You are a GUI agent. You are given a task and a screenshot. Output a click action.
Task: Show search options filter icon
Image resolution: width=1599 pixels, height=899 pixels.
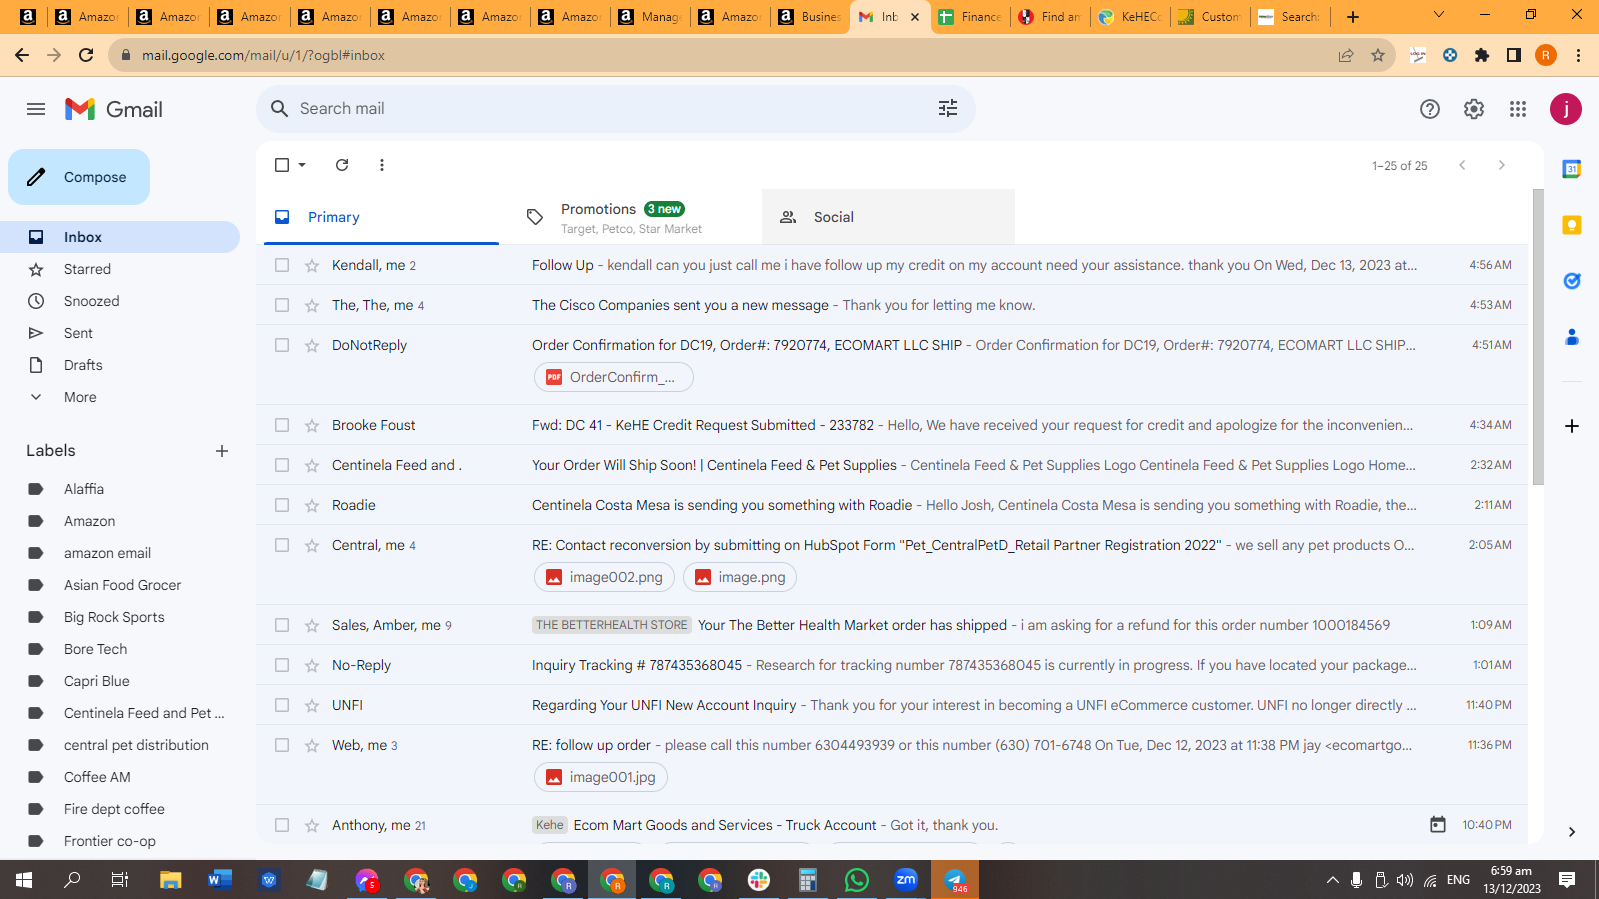pos(948,108)
